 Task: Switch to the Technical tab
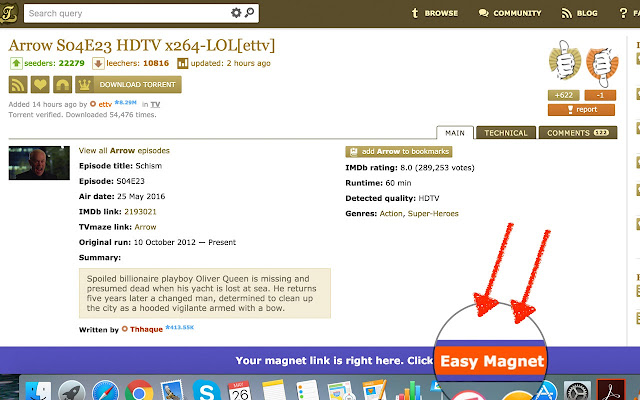point(506,133)
